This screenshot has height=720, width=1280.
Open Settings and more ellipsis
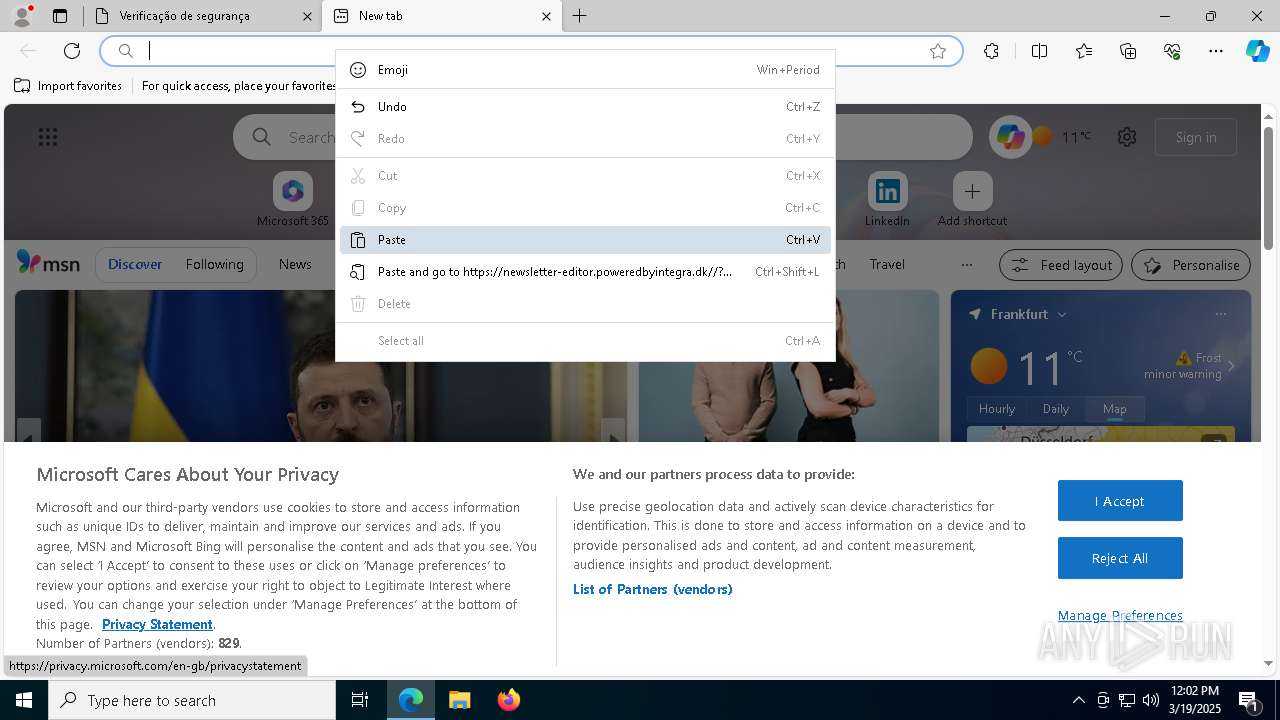point(1216,51)
